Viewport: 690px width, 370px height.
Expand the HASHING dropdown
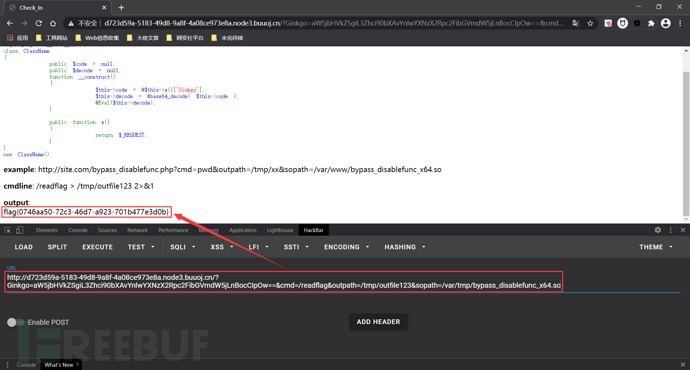click(404, 247)
